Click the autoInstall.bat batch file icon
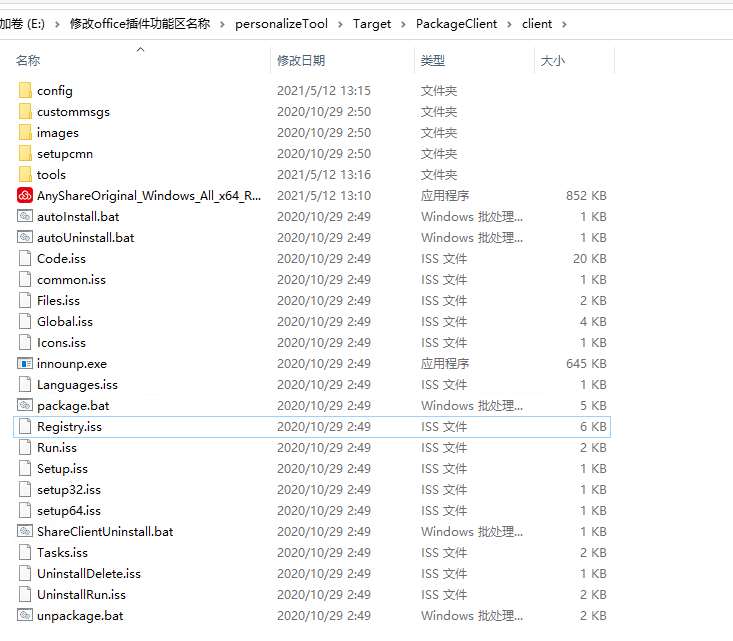733x641 pixels. point(25,216)
